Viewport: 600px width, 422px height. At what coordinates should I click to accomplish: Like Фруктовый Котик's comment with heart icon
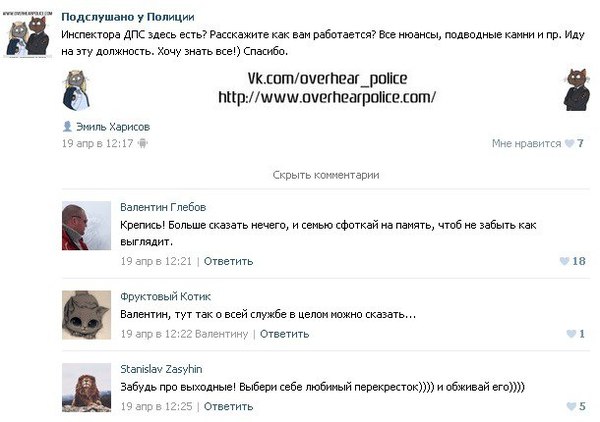point(571,334)
